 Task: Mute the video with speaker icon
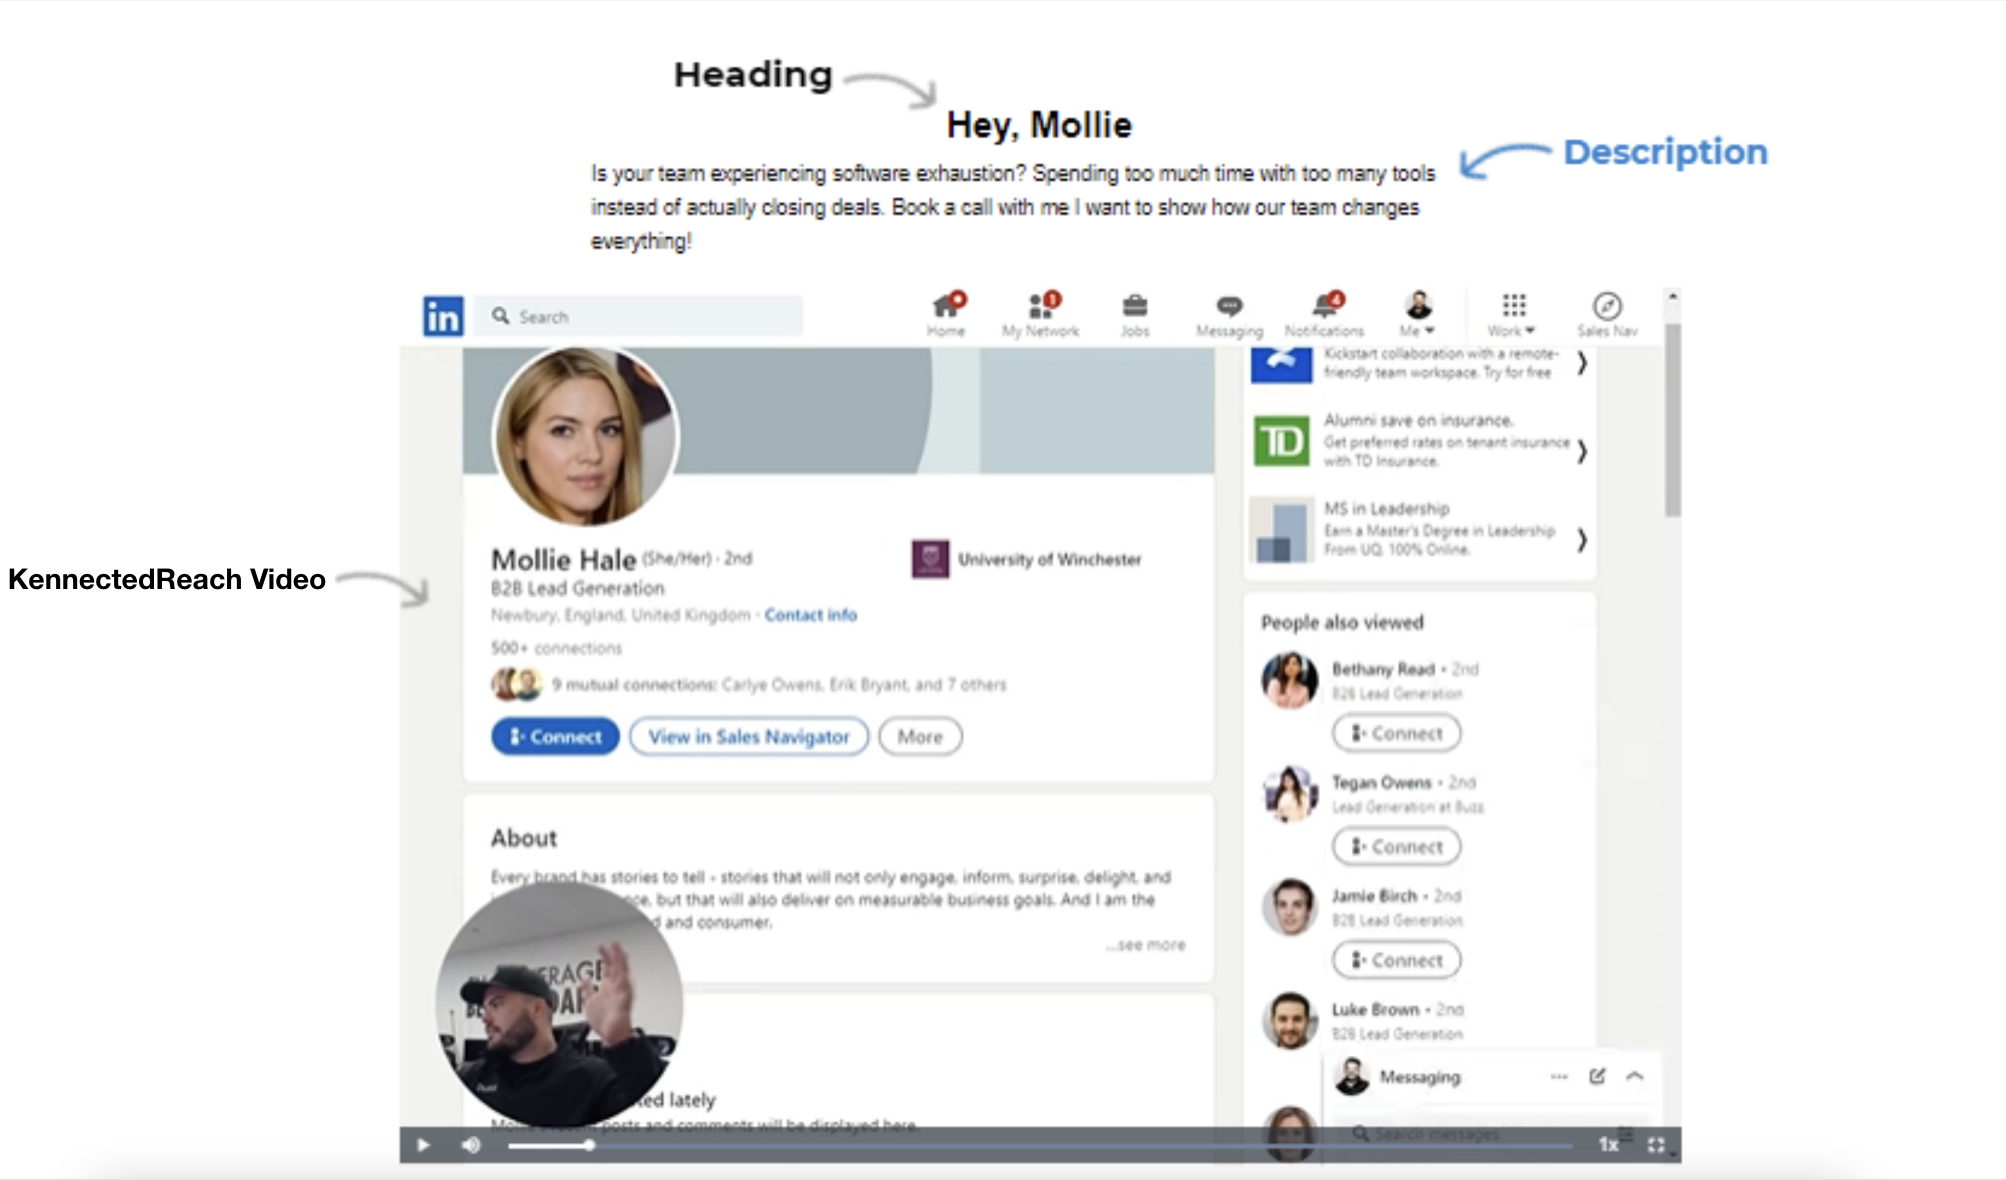tap(471, 1145)
